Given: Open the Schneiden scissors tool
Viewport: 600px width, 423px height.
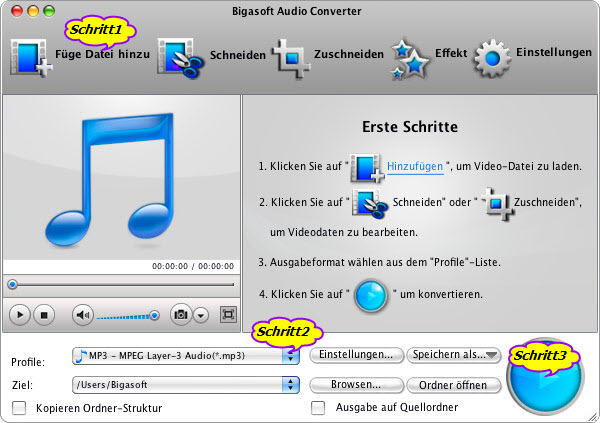Looking at the screenshot, I should point(181,58).
